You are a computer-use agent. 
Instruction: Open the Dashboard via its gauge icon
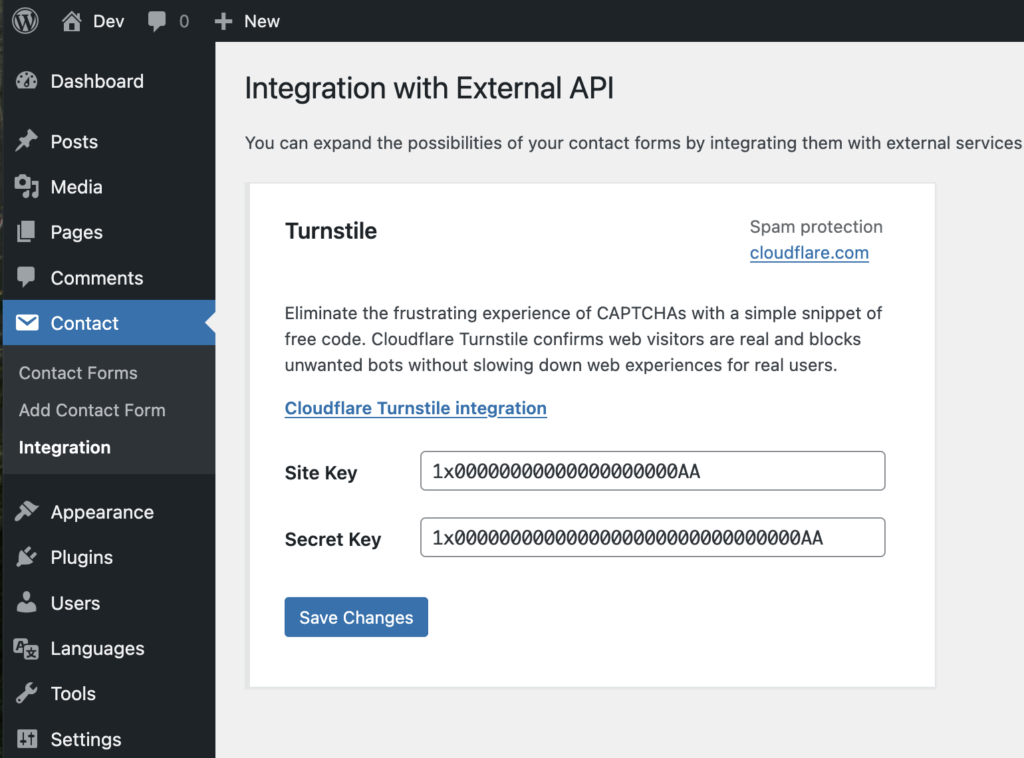[x=27, y=81]
